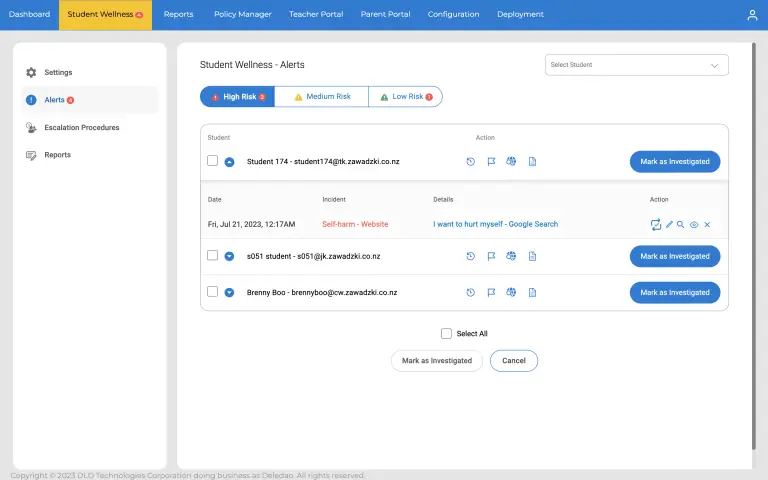Click the Cancel button

[x=514, y=361]
